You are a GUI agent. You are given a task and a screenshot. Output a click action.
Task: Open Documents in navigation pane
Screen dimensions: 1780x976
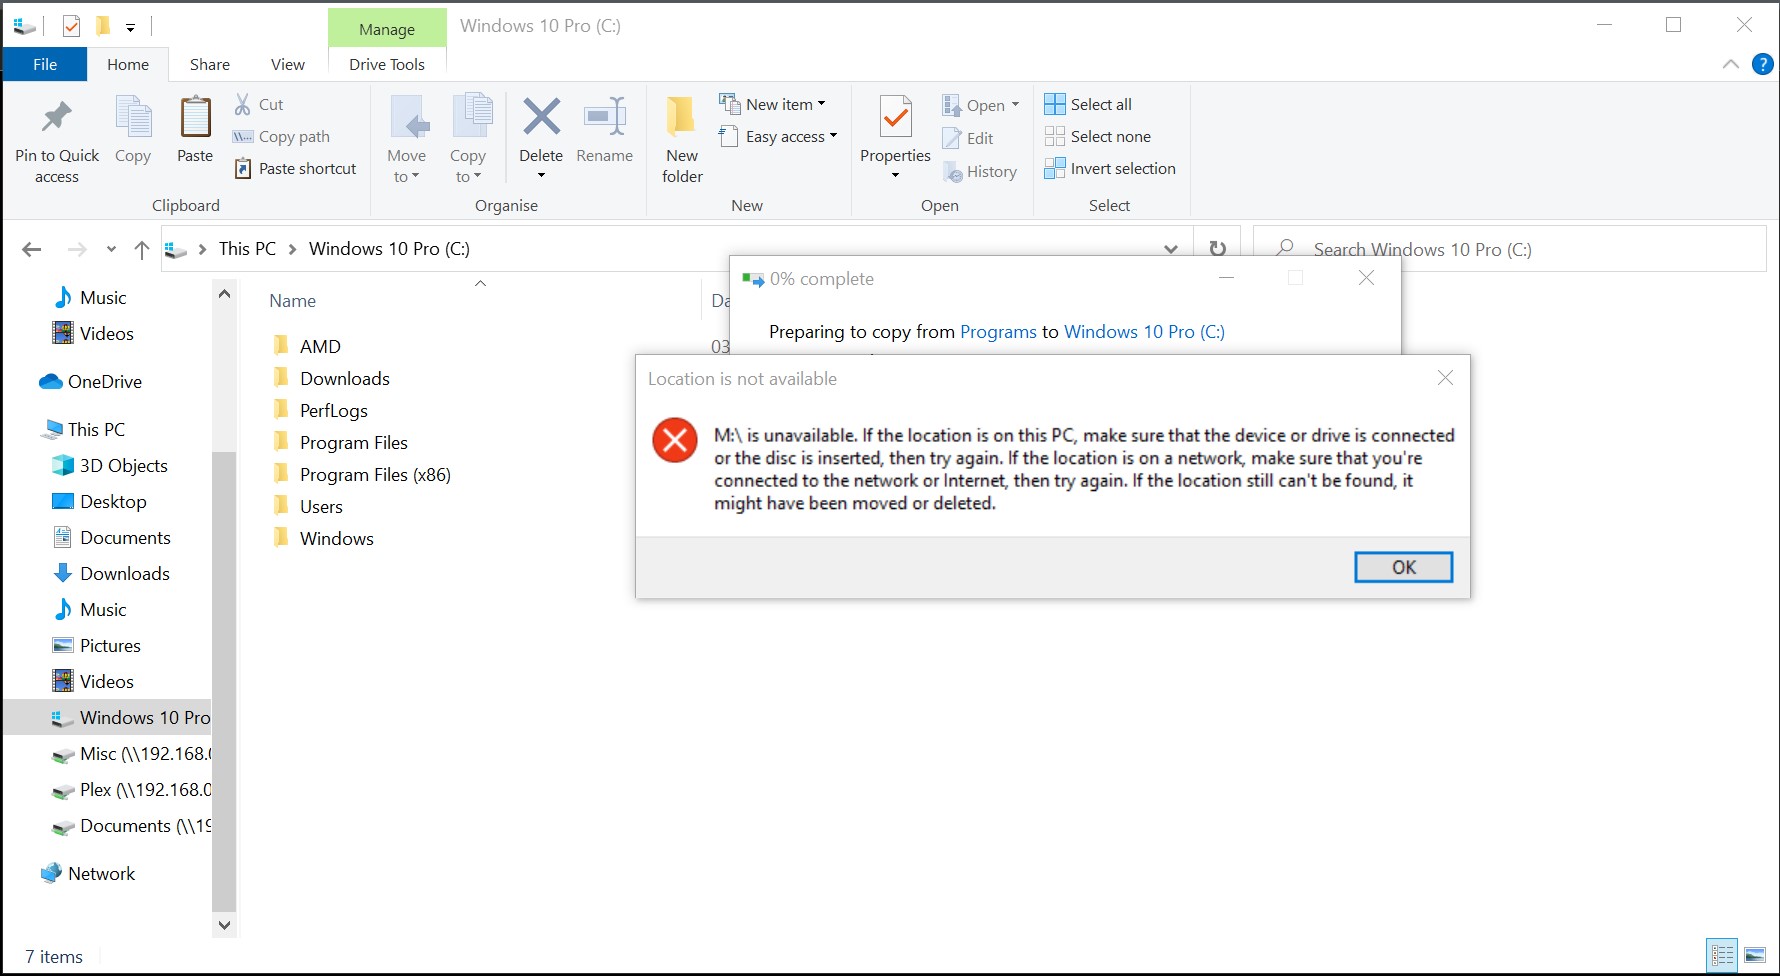click(124, 537)
